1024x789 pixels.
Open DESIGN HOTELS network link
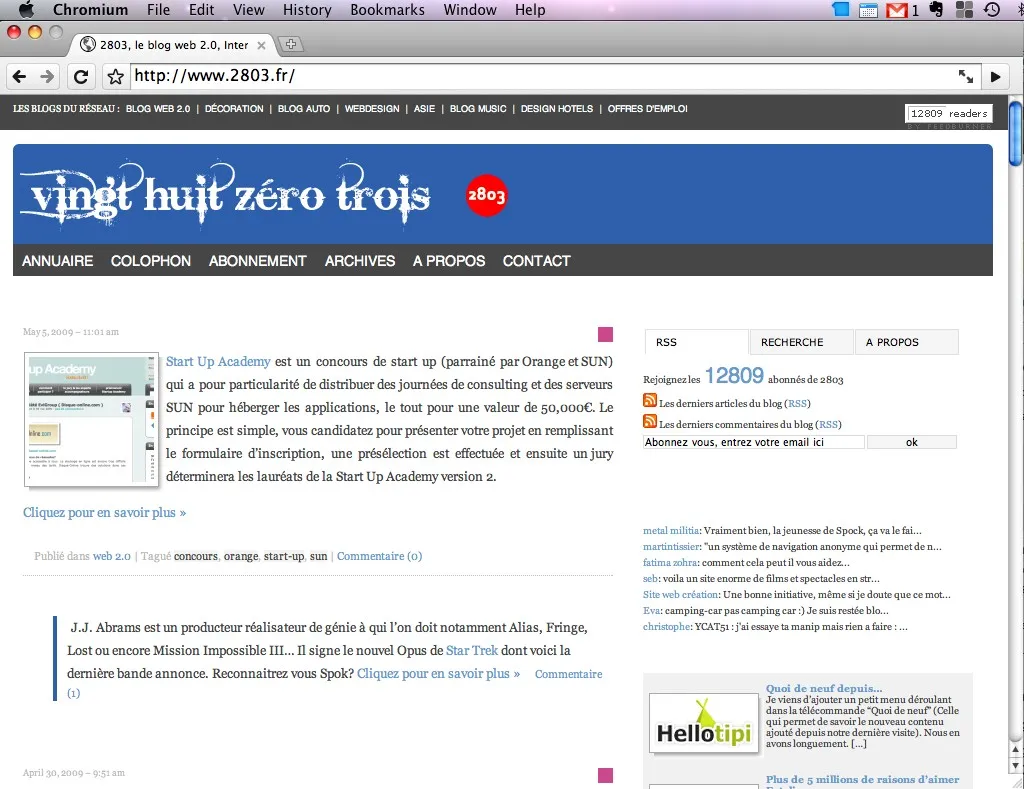click(x=556, y=108)
